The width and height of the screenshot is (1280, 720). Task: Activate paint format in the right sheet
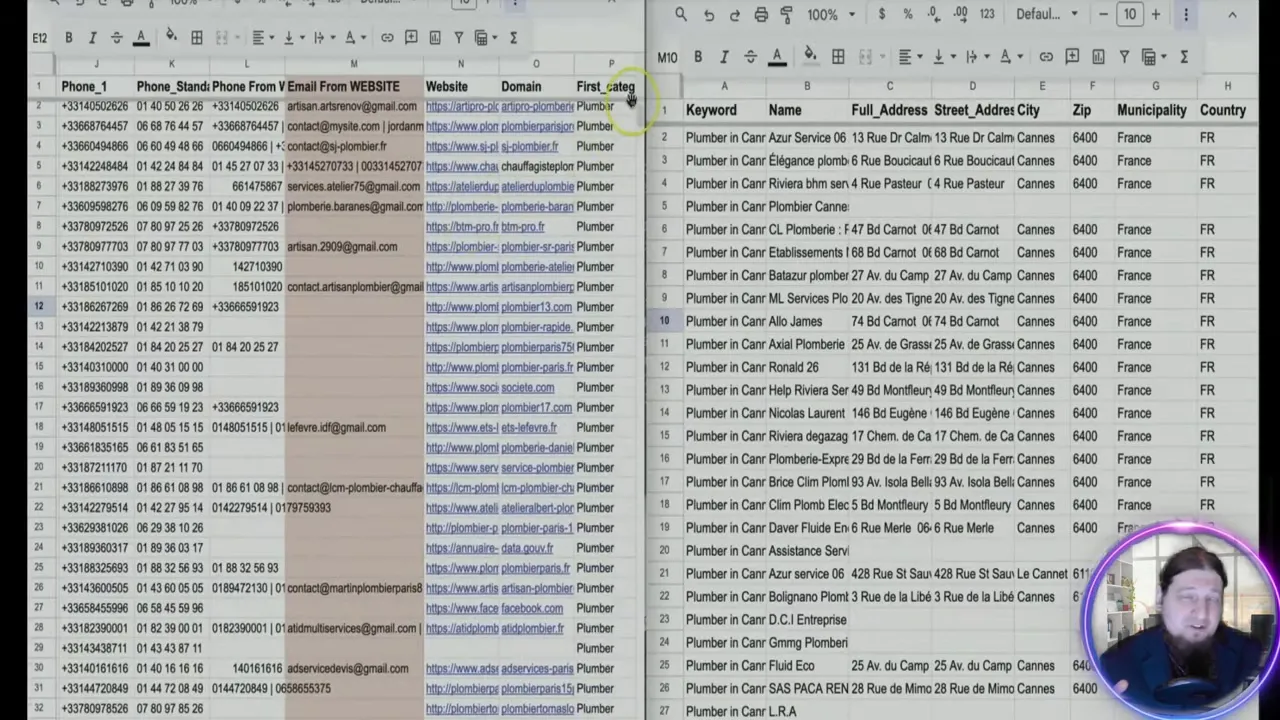pos(787,15)
